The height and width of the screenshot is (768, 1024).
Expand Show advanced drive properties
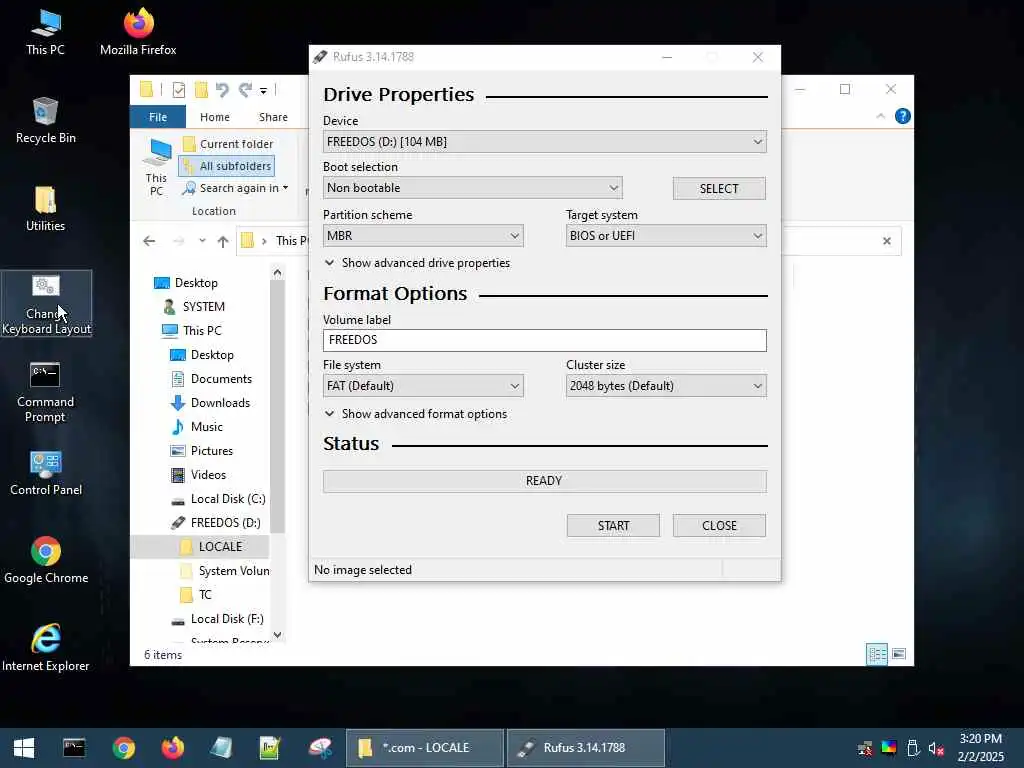417,263
